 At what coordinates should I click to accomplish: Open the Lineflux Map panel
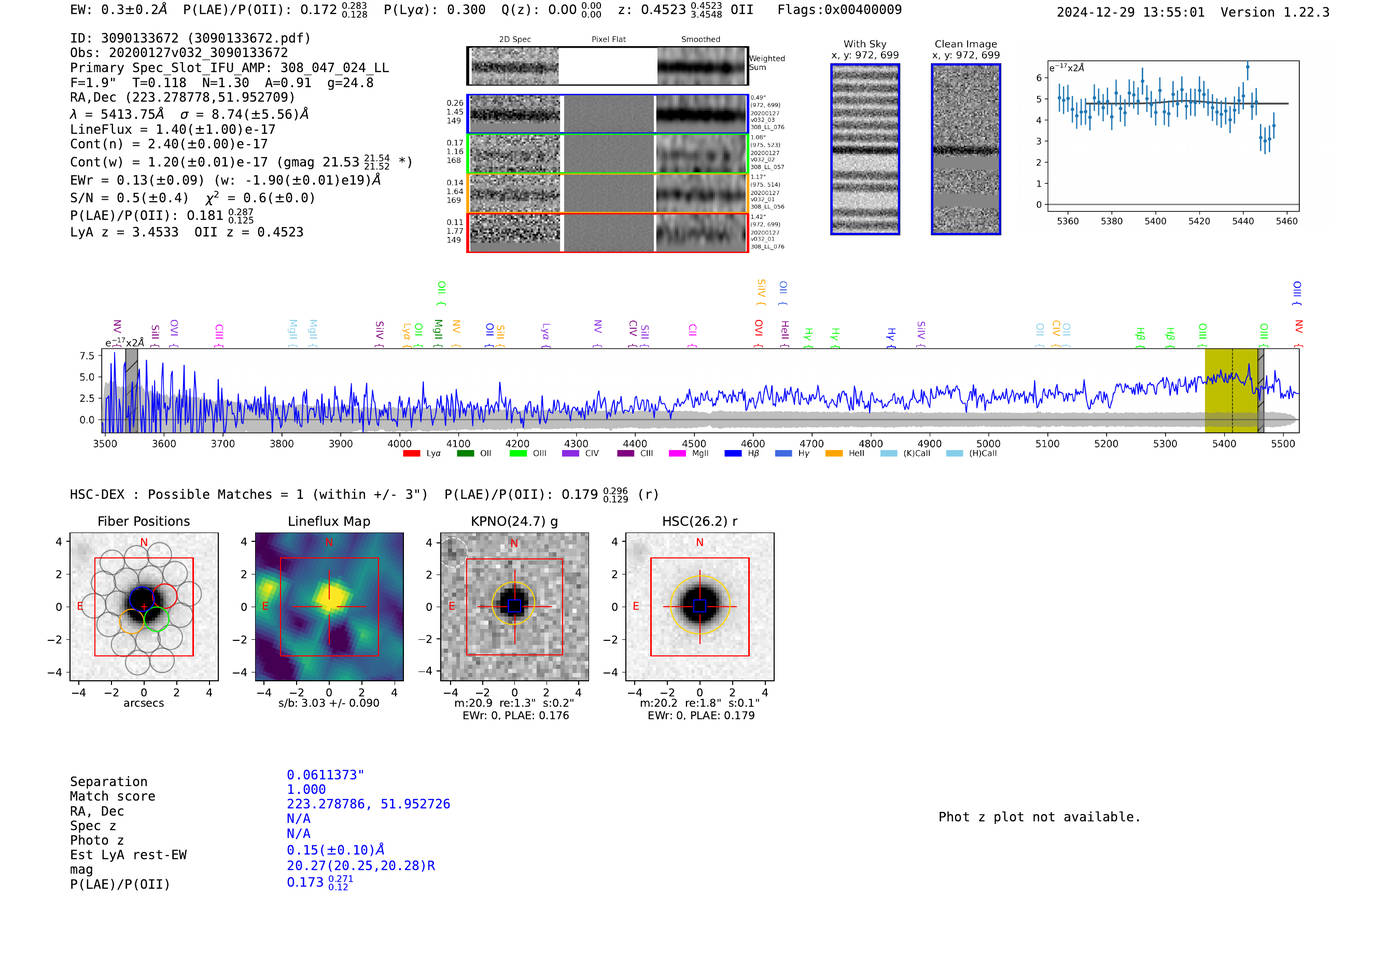(x=329, y=607)
